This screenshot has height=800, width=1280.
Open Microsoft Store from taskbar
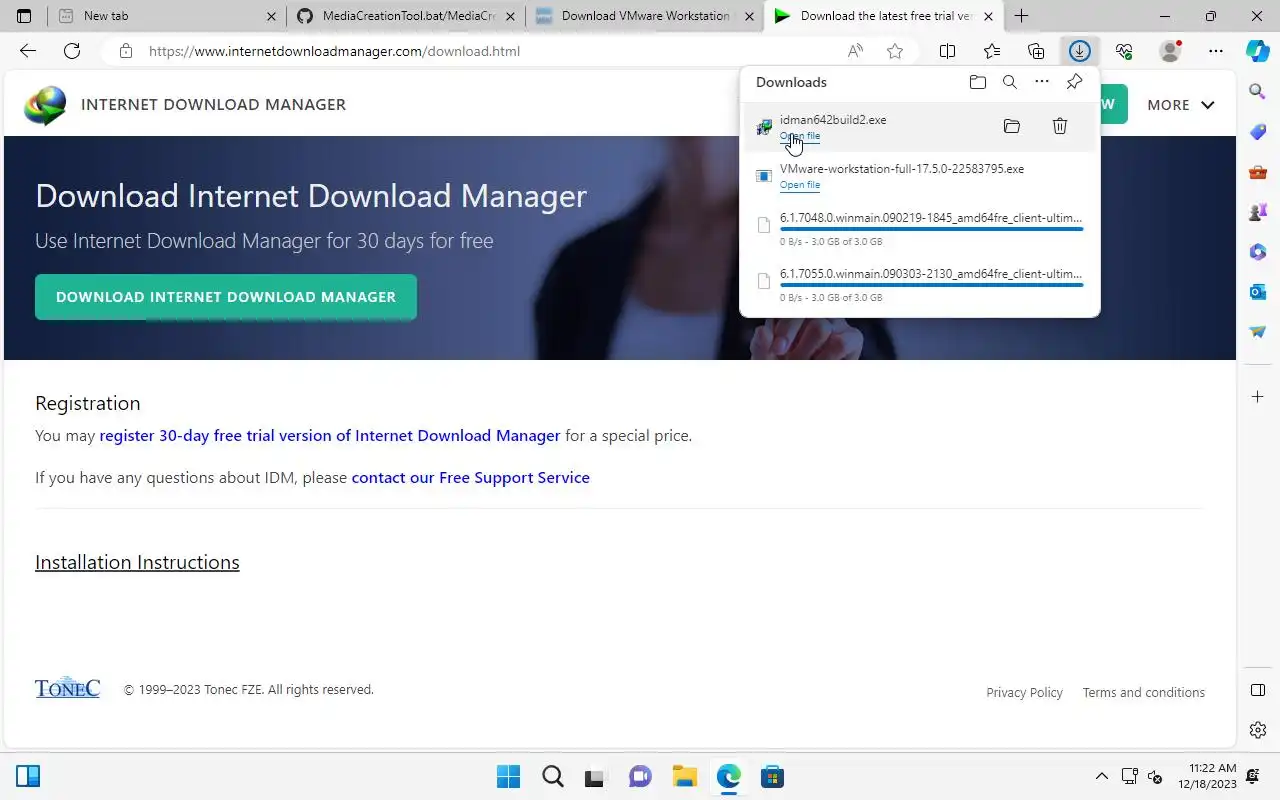[772, 776]
